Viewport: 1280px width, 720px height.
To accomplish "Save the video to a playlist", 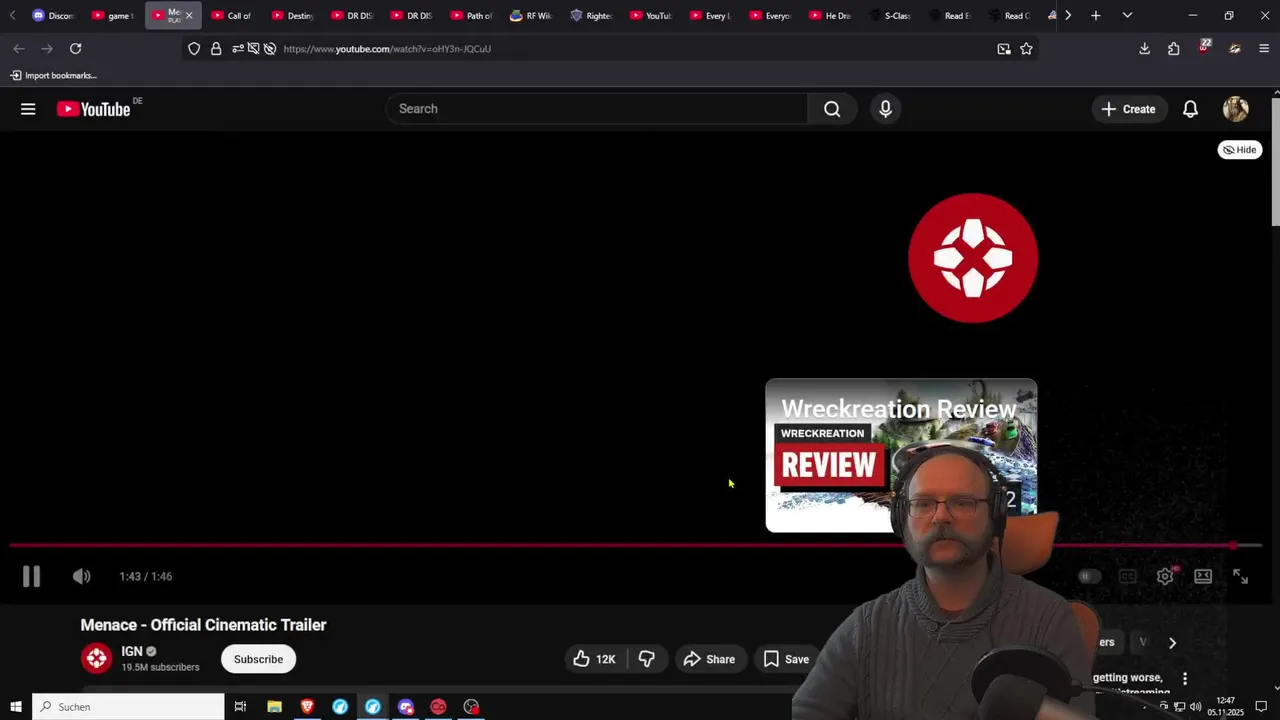I will [x=786, y=659].
